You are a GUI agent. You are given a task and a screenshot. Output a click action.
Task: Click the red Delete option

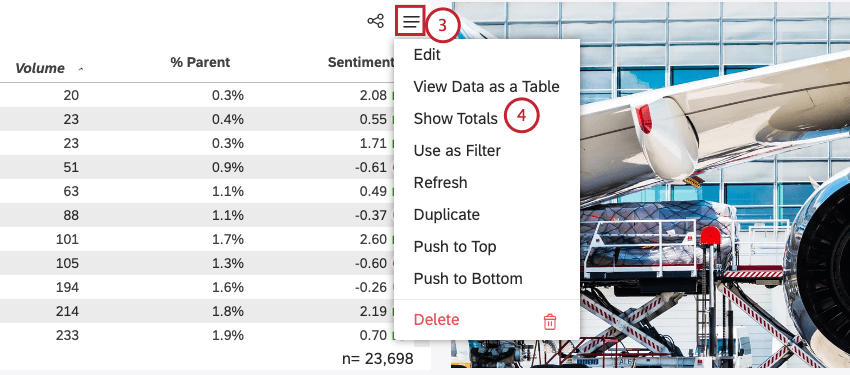436,320
